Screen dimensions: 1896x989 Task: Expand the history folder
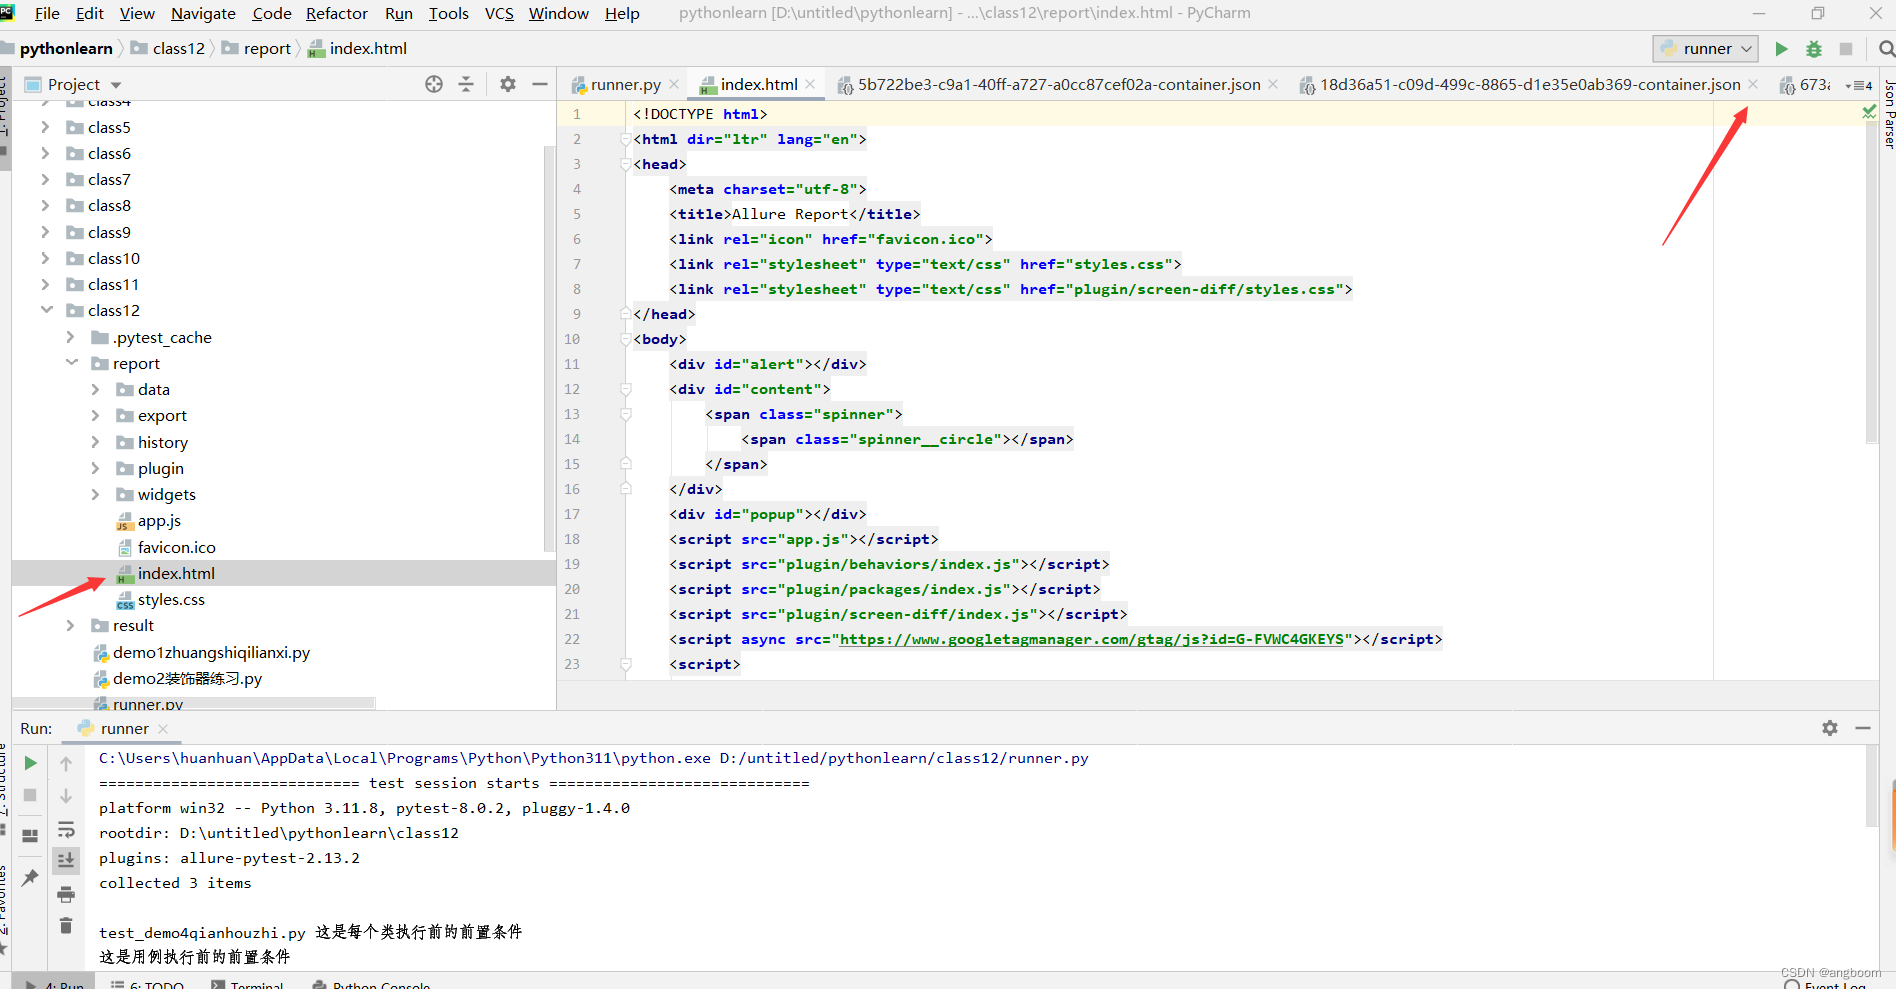[95, 442]
